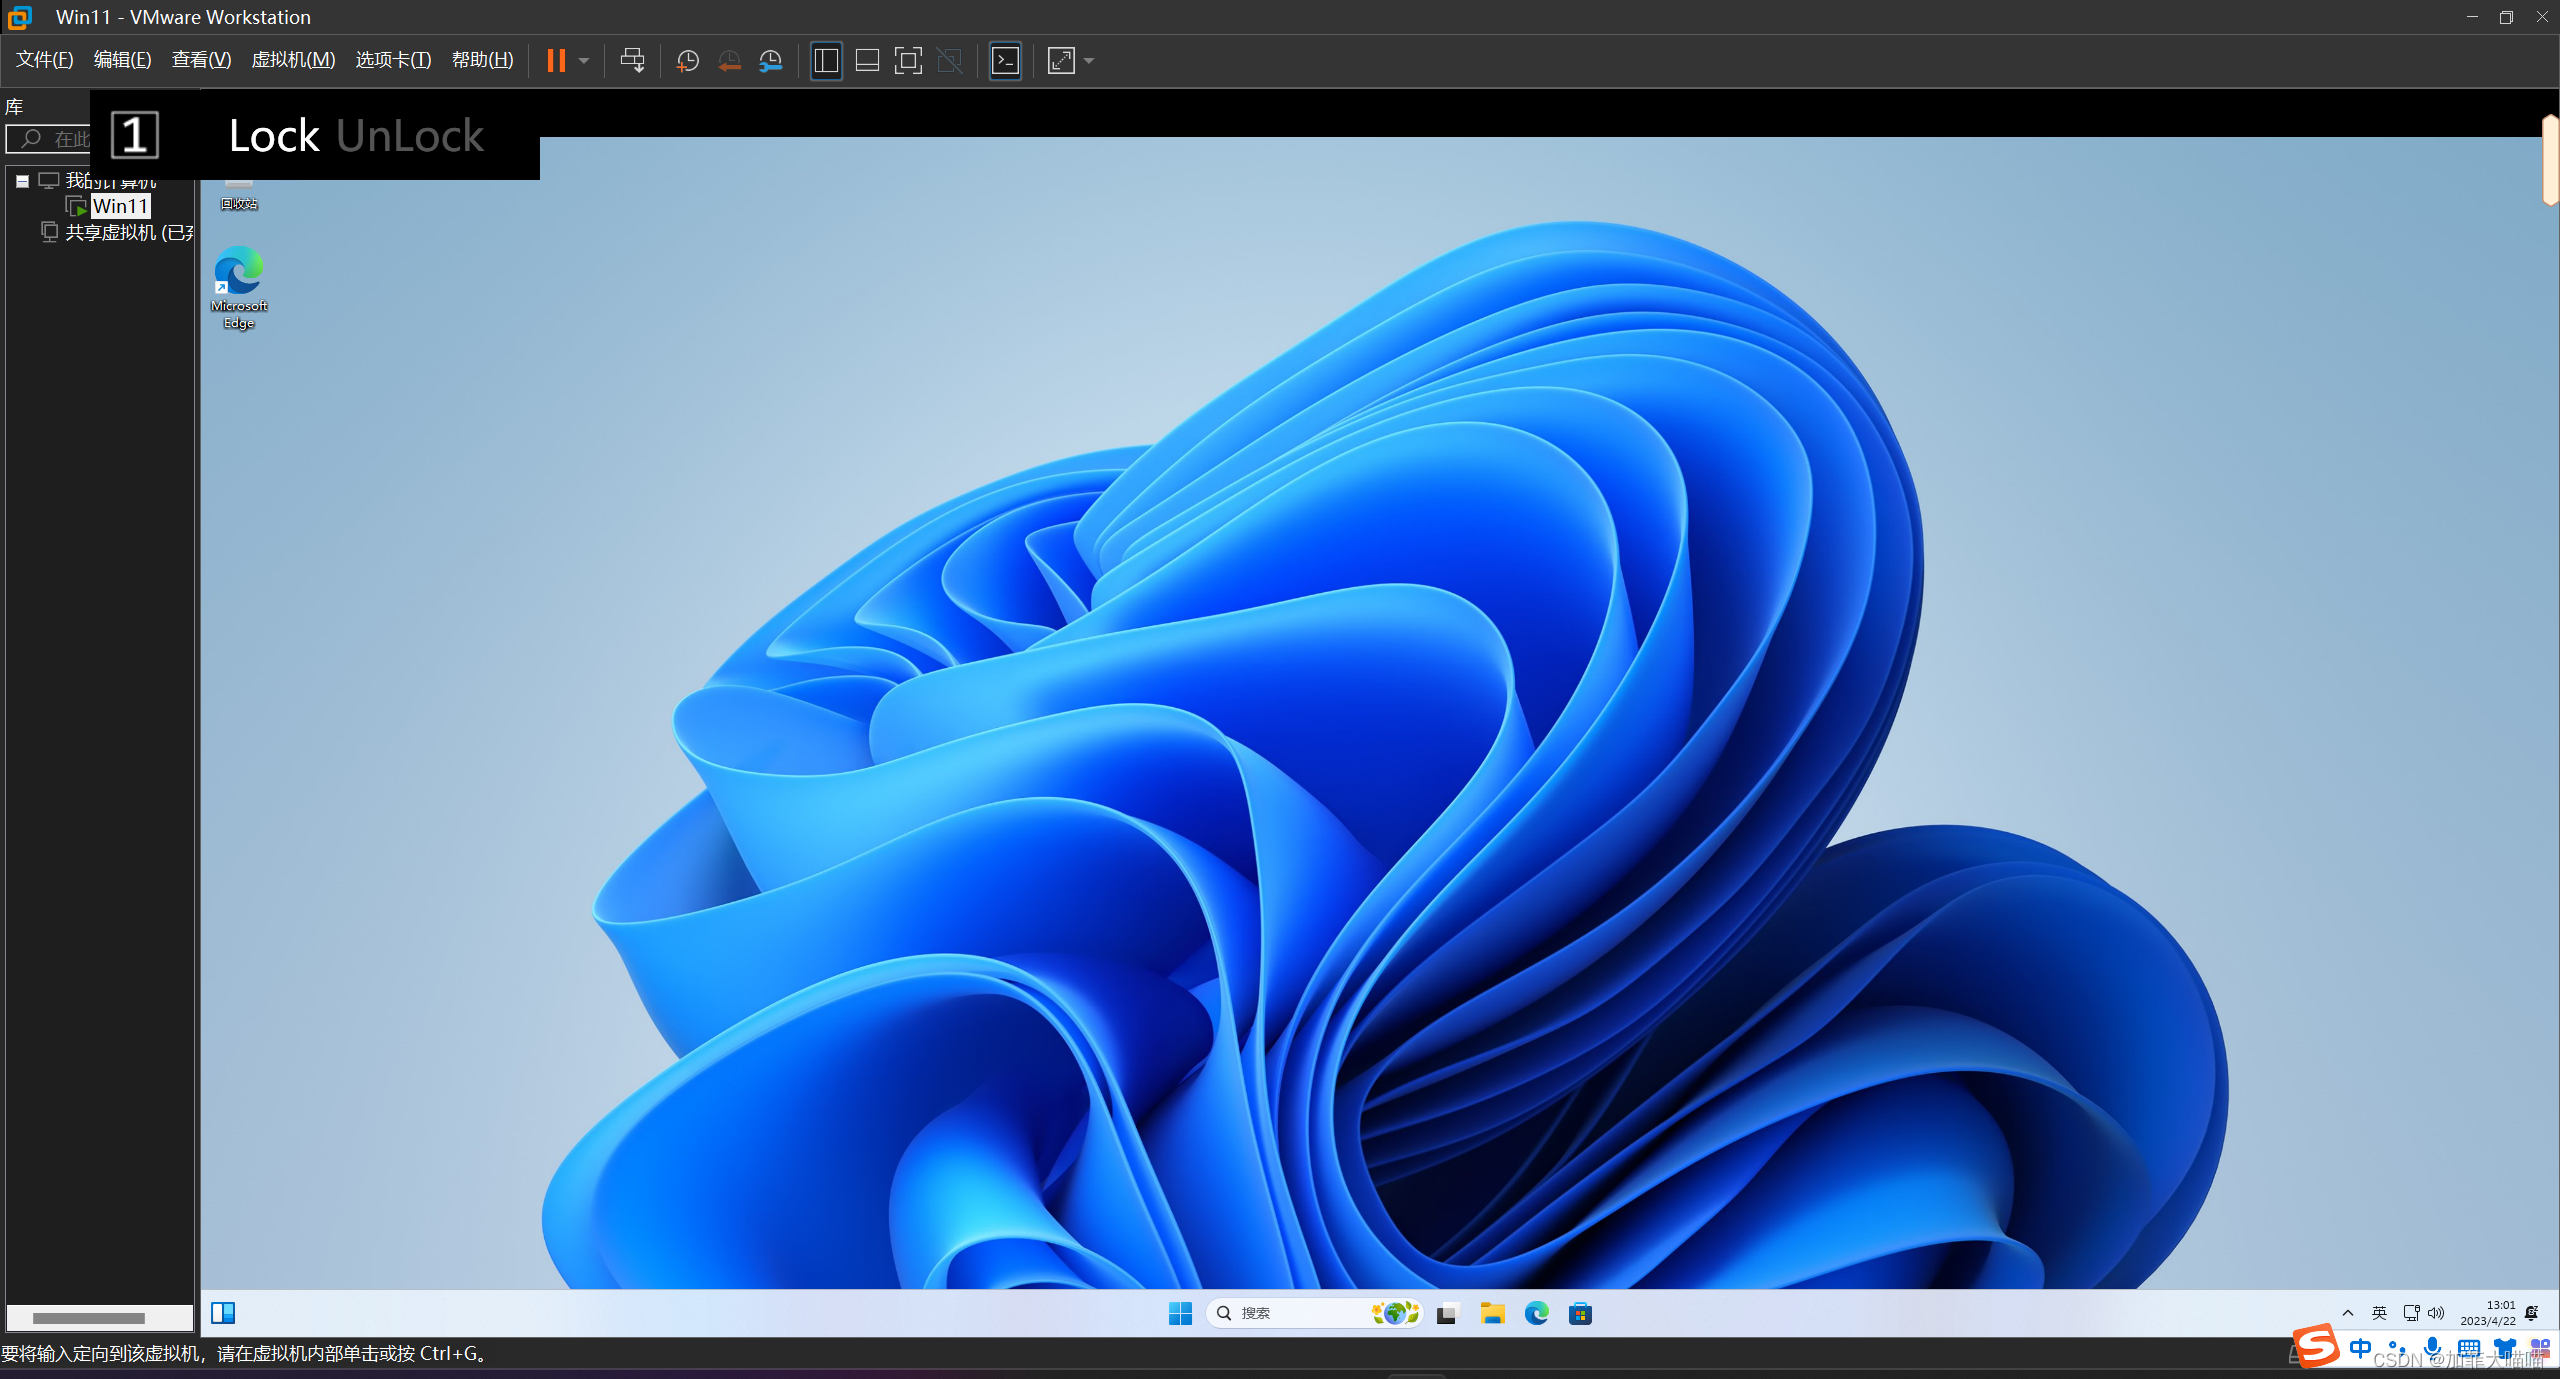Open the guest notification bell icon
The height and width of the screenshot is (1379, 2560).
click(2532, 1313)
